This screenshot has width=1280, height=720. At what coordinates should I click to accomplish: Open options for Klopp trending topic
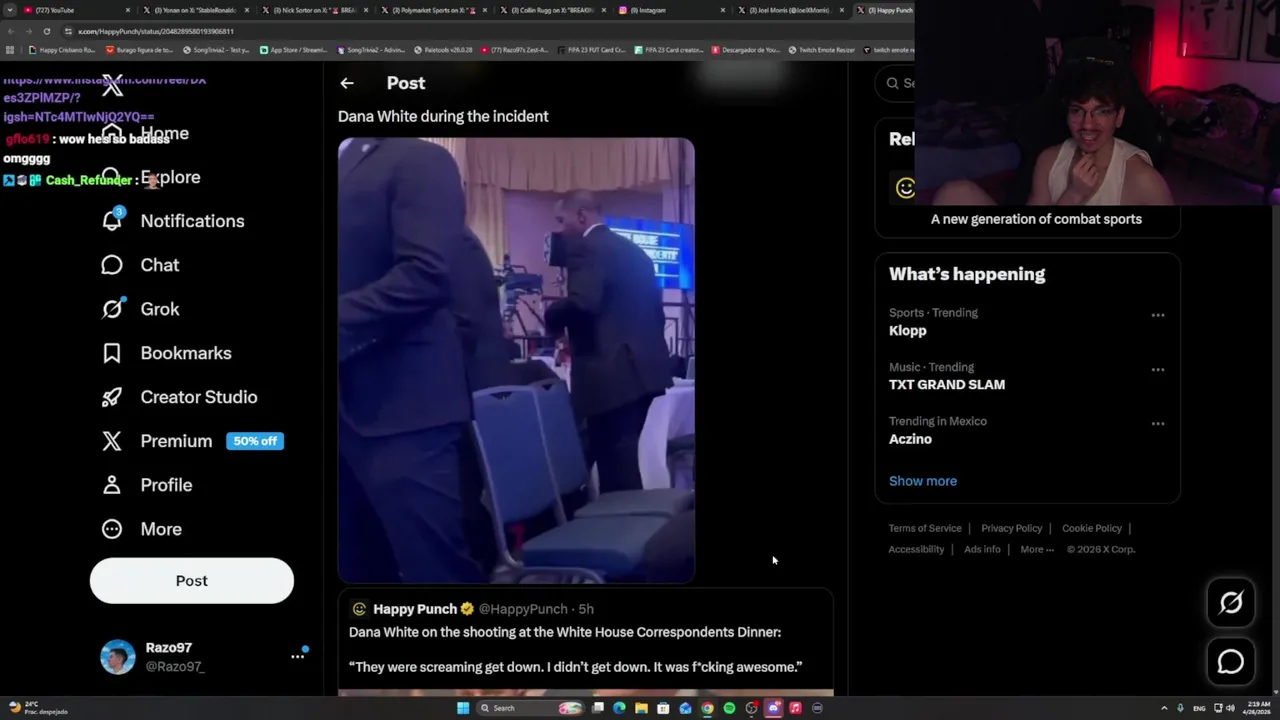1158,315
